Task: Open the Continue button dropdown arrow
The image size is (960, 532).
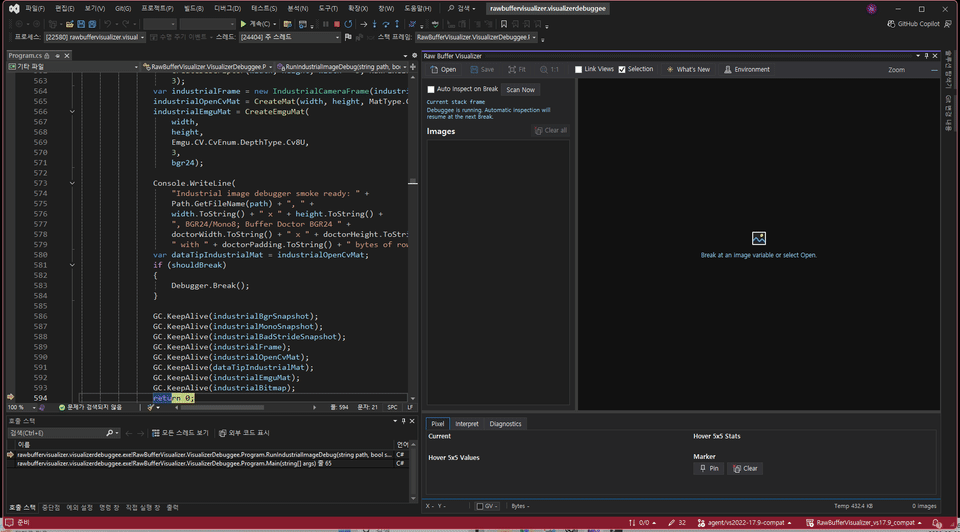Action: click(274, 24)
